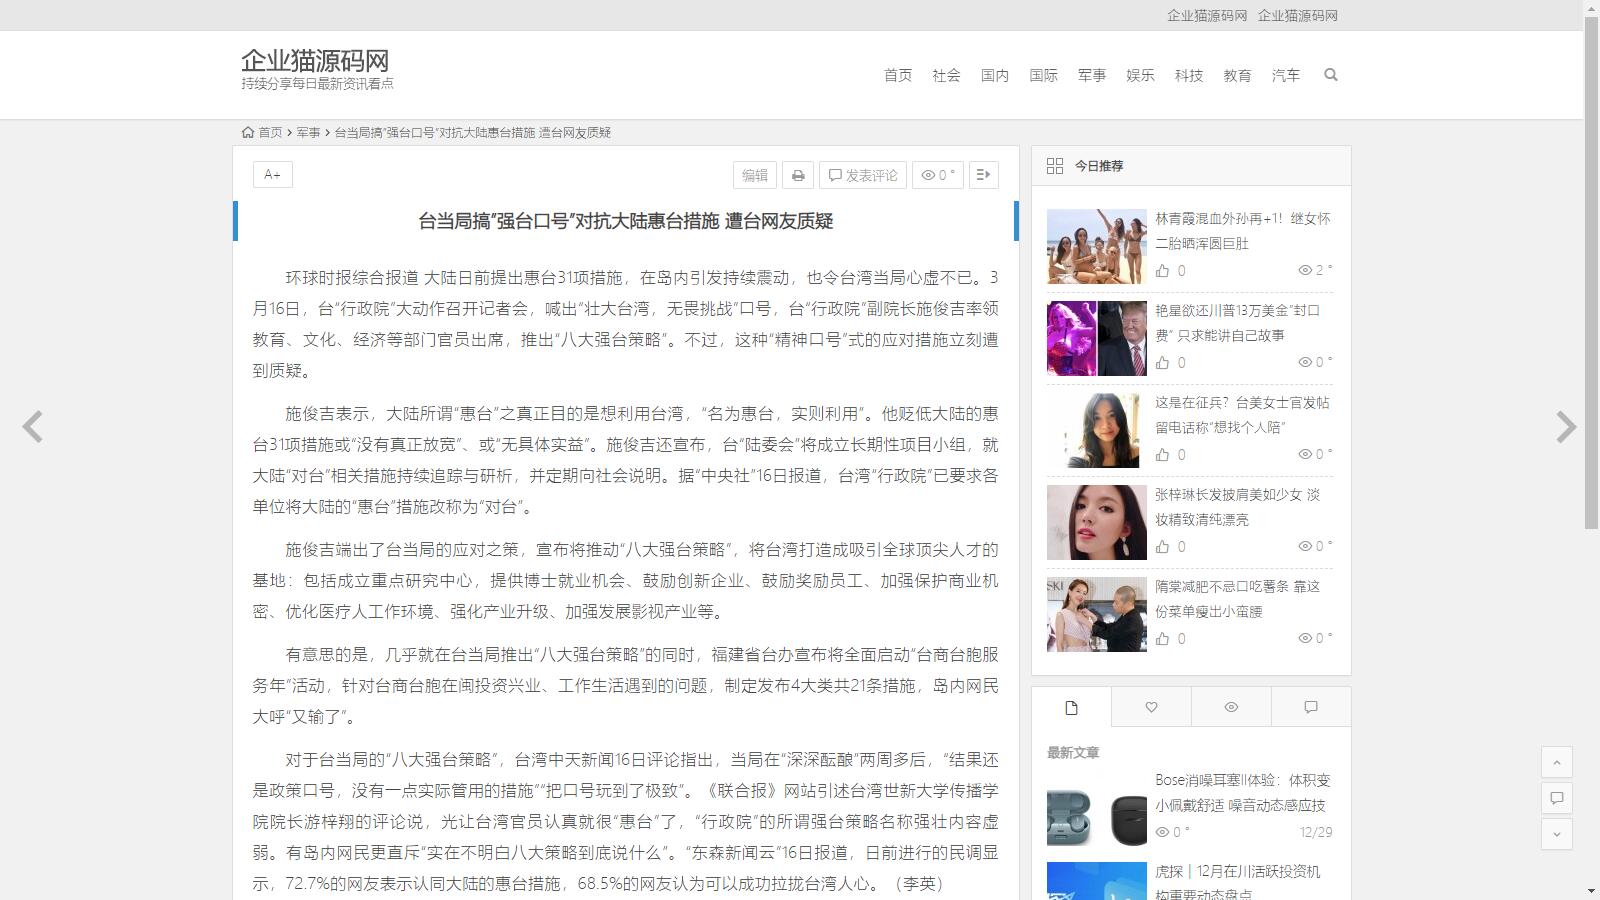Click the print icon above article
This screenshot has height=900, width=1600.
(x=797, y=175)
